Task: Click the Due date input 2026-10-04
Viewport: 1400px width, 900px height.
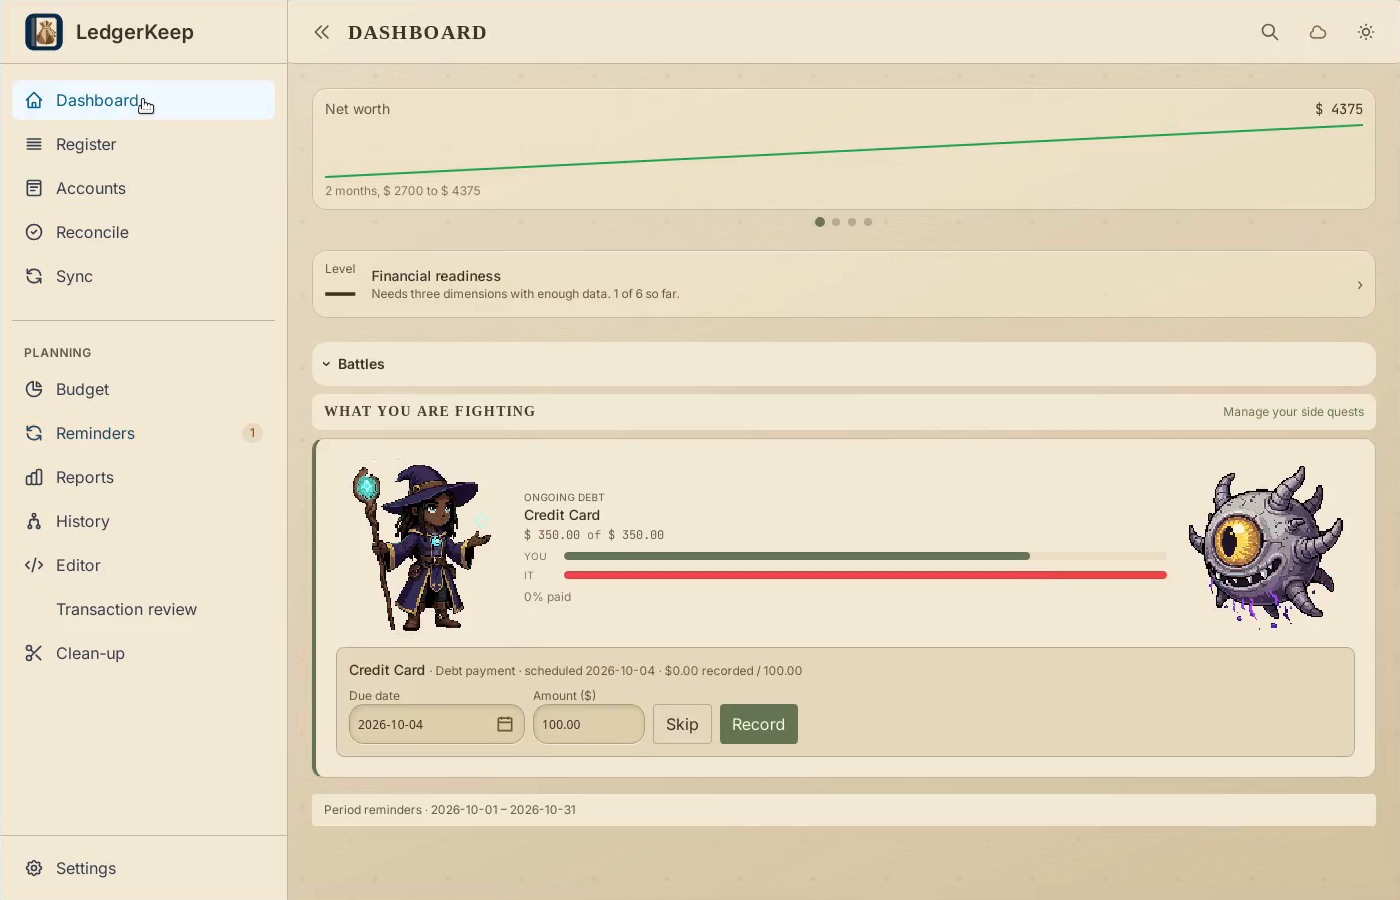Action: [x=436, y=724]
